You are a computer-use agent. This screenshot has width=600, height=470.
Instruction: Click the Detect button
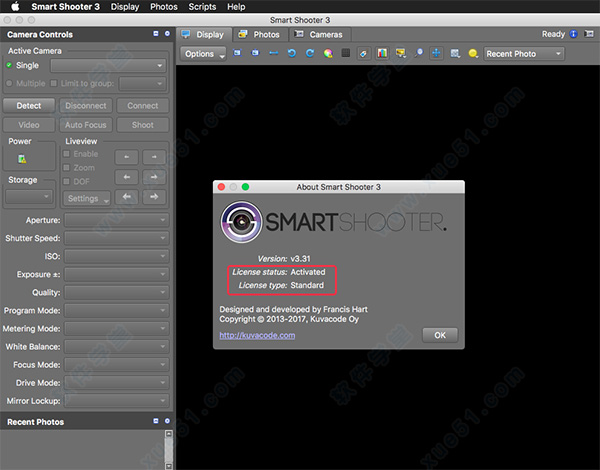click(x=29, y=106)
